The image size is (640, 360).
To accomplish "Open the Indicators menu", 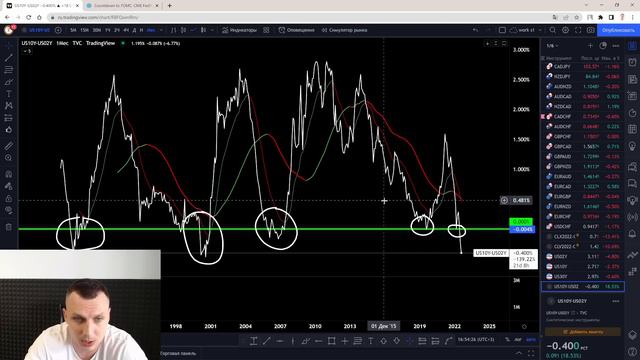I will (240, 30).
